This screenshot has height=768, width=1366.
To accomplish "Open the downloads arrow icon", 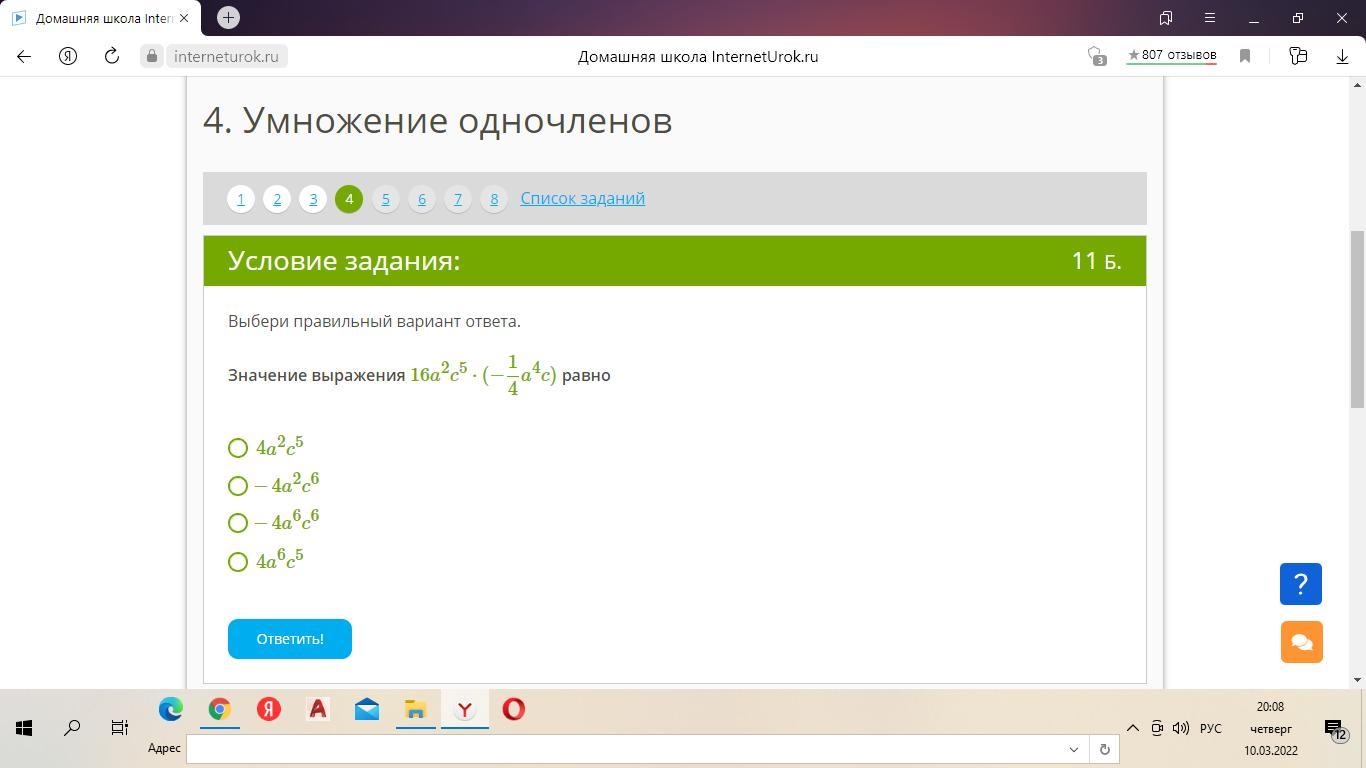I will [1342, 57].
